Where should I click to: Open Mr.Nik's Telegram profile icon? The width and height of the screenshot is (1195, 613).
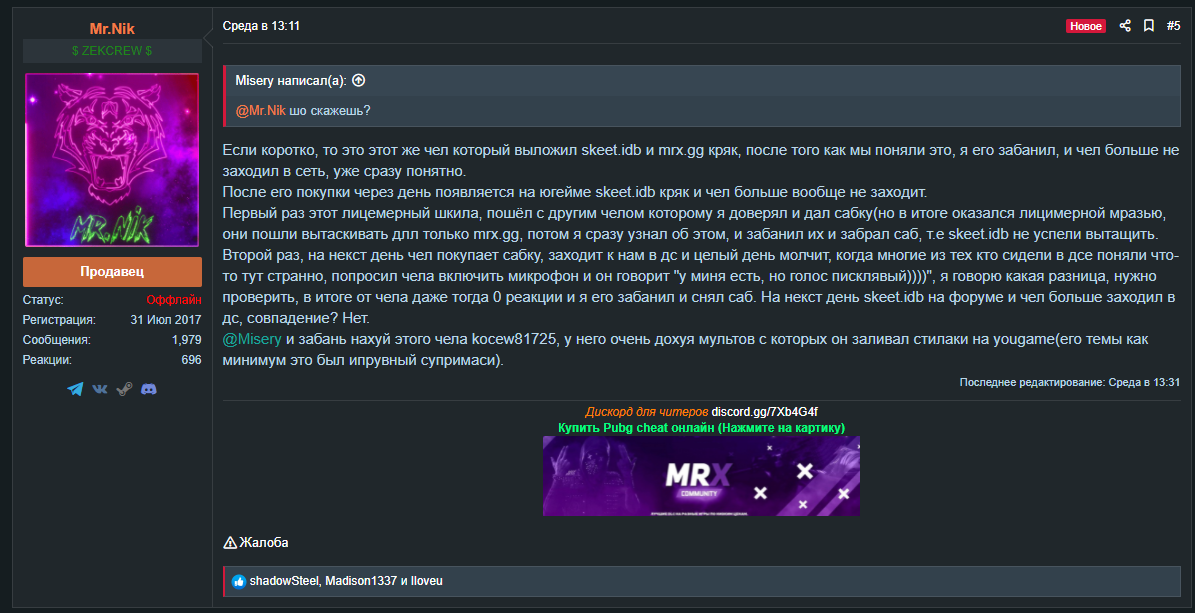(x=75, y=390)
